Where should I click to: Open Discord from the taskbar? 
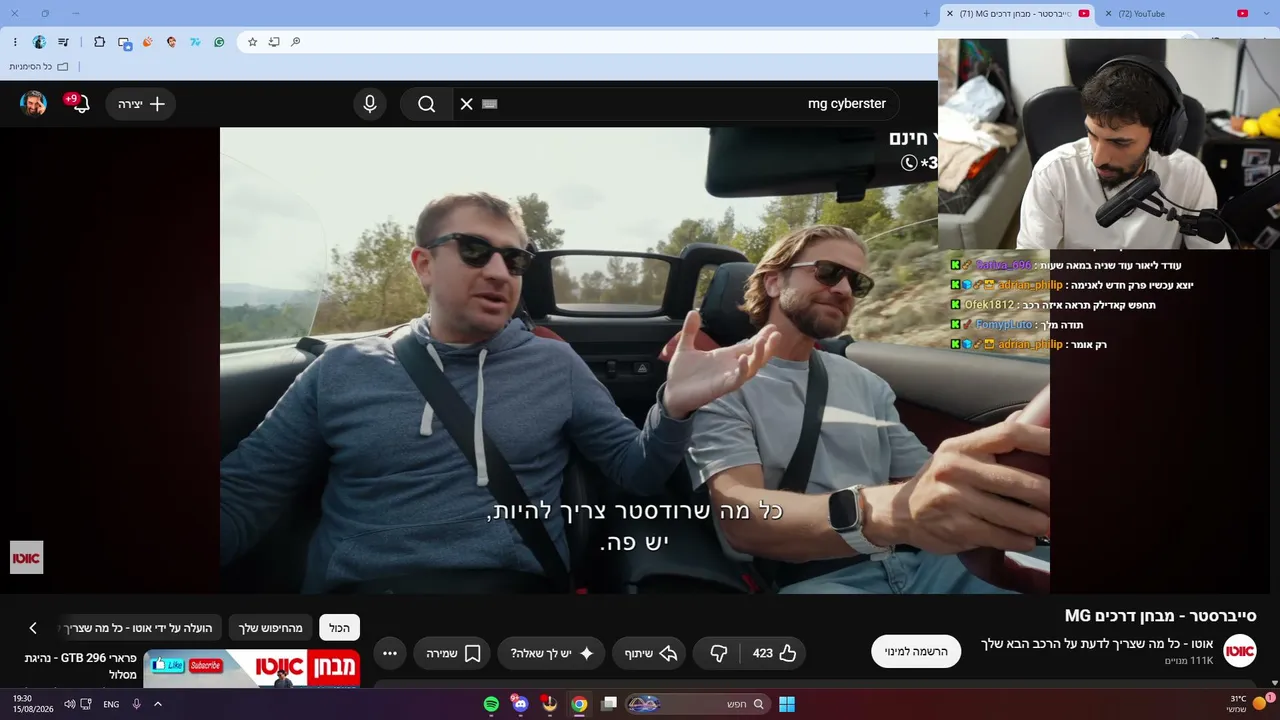point(520,704)
